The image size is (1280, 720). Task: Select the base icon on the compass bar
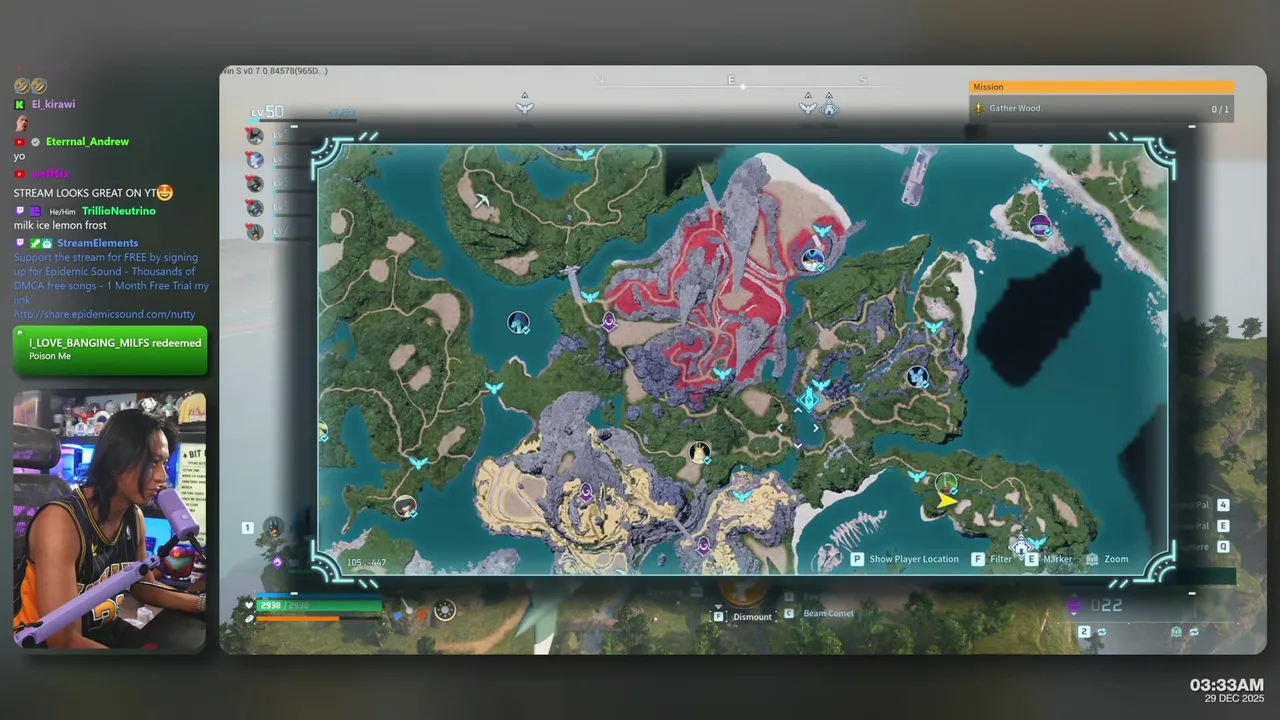829,108
